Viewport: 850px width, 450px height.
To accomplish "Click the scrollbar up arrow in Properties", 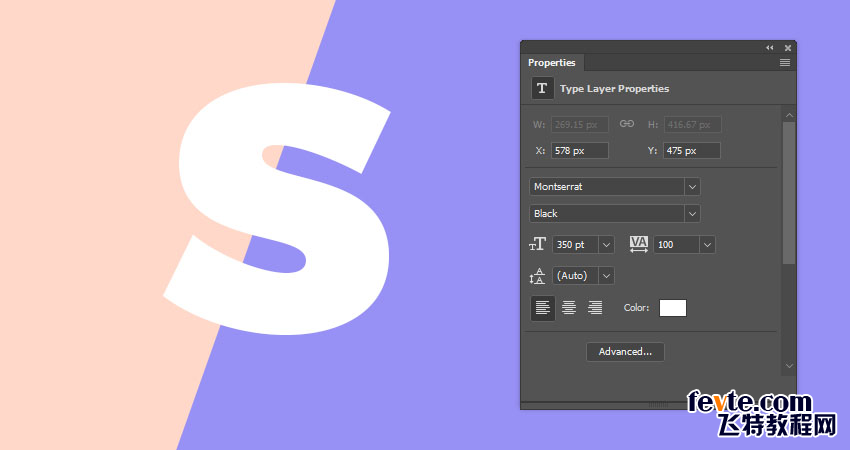I will [789, 115].
